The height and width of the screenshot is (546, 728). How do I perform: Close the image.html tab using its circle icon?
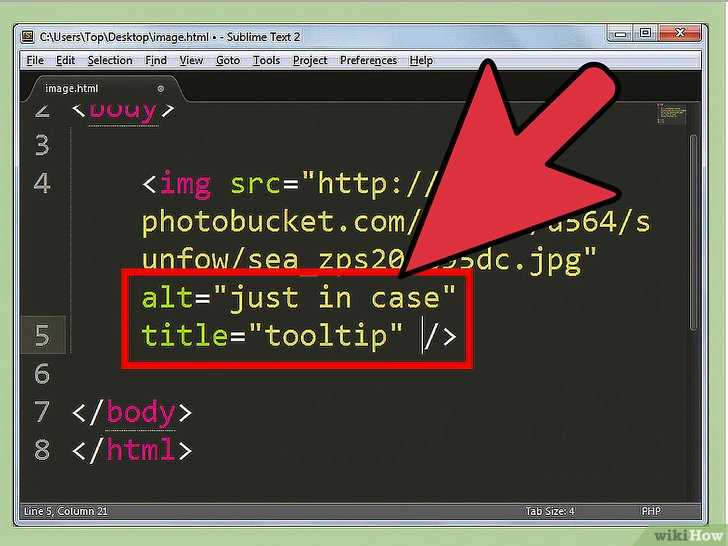[161, 88]
